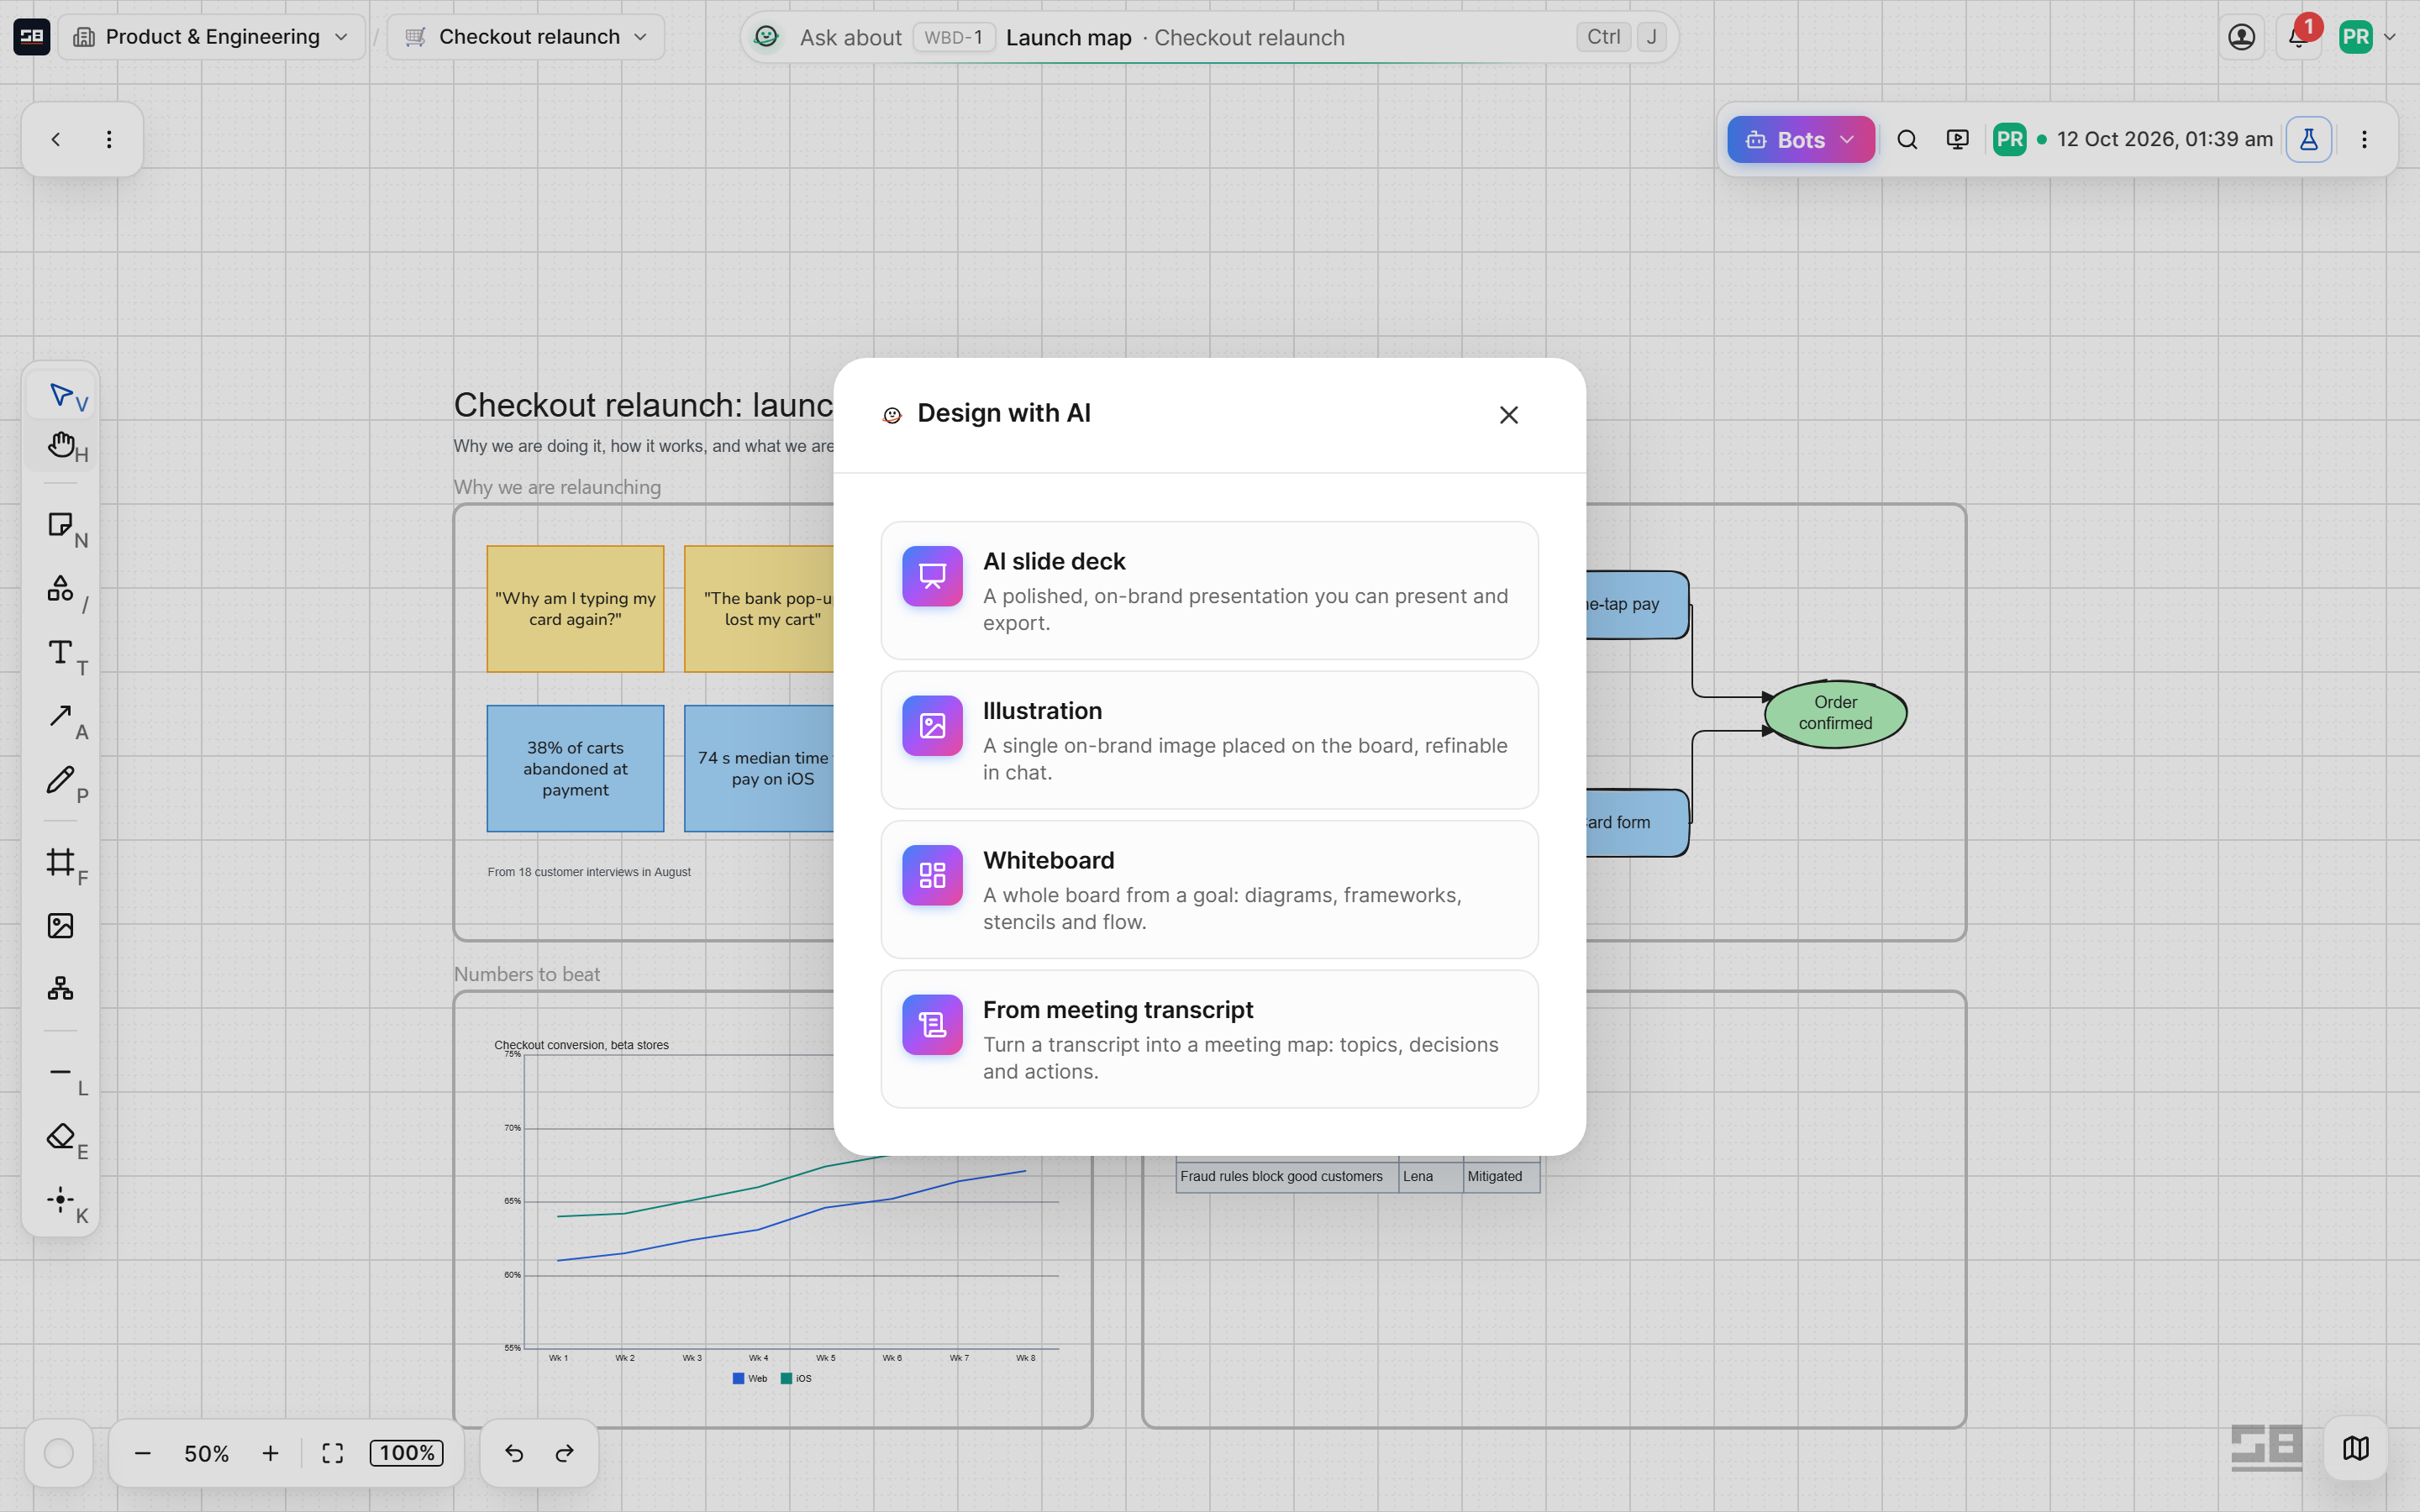
Task: Expand the PR account menu chevron
Action: tap(2390, 38)
